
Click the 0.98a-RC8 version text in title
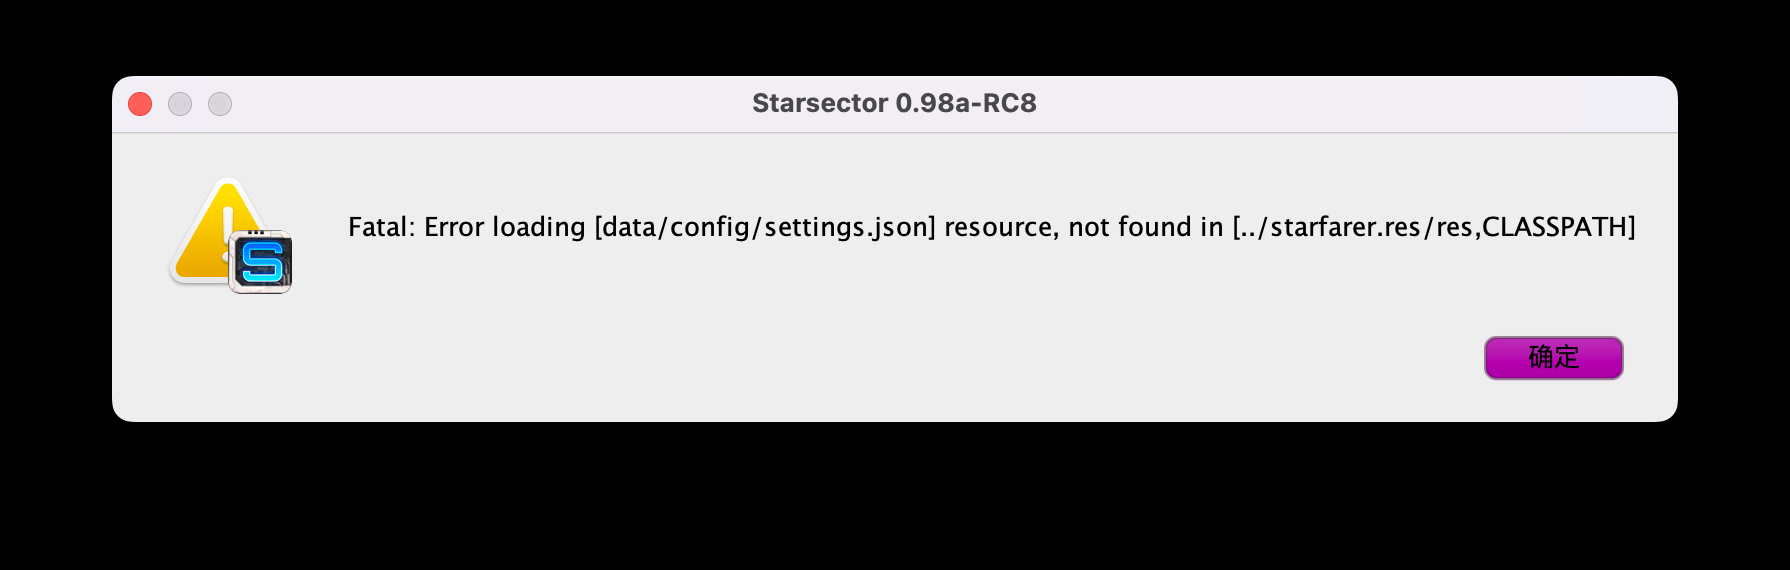tap(966, 103)
